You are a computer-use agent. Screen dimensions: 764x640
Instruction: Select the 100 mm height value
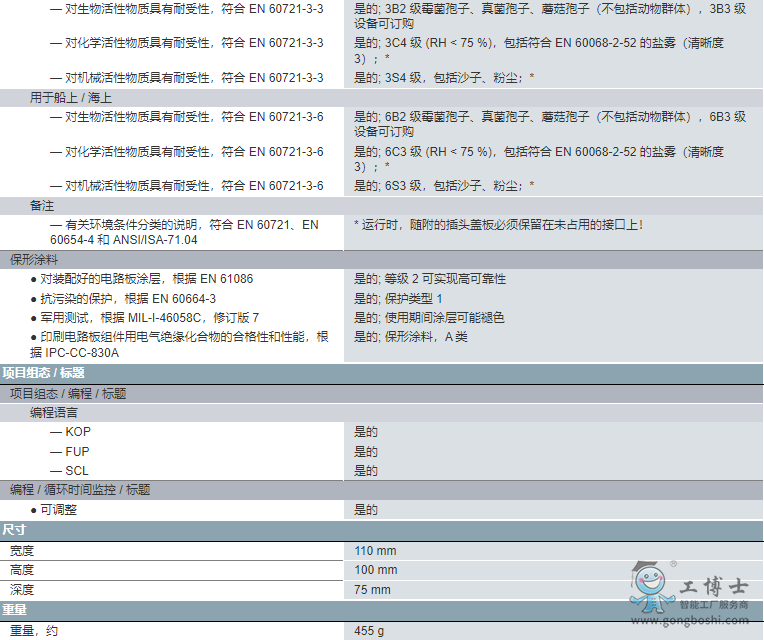tap(375, 570)
